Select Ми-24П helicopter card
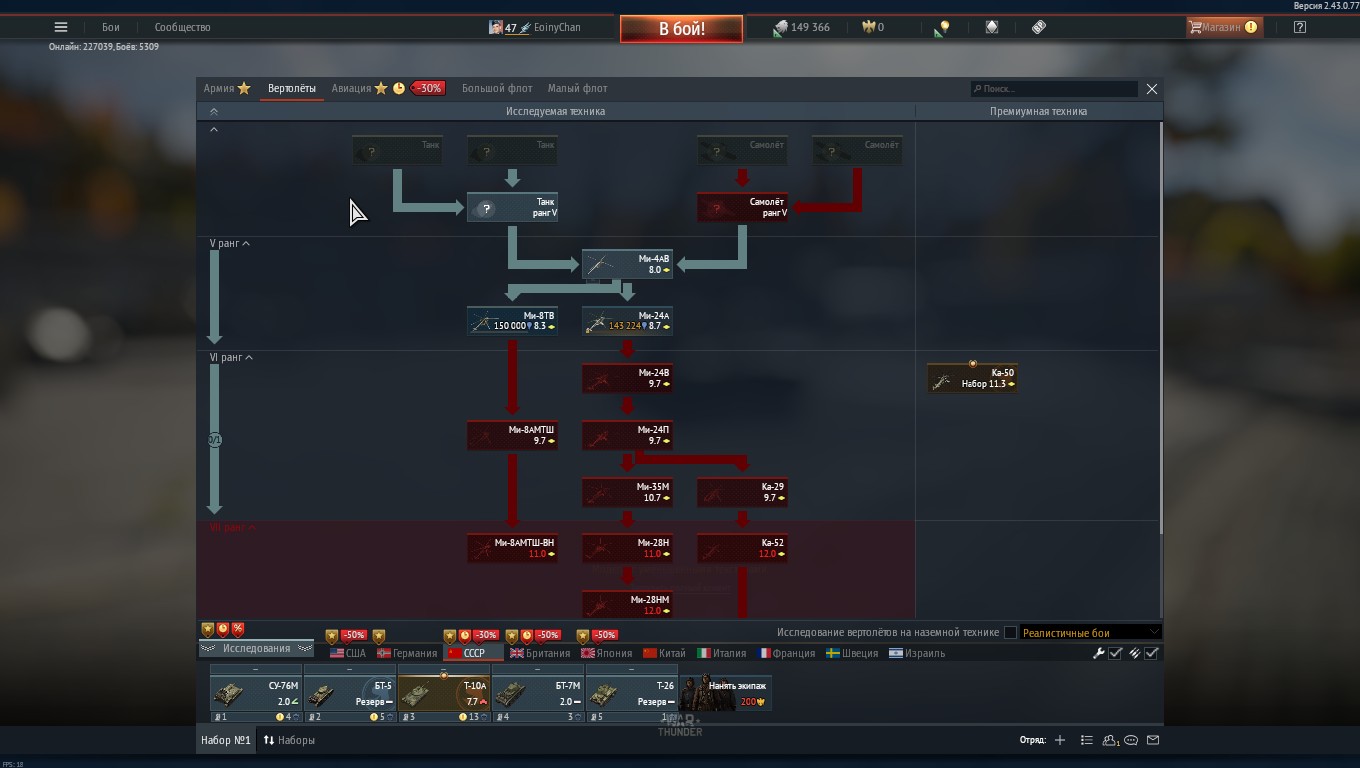Image resolution: width=1360 pixels, height=768 pixels. click(627, 435)
